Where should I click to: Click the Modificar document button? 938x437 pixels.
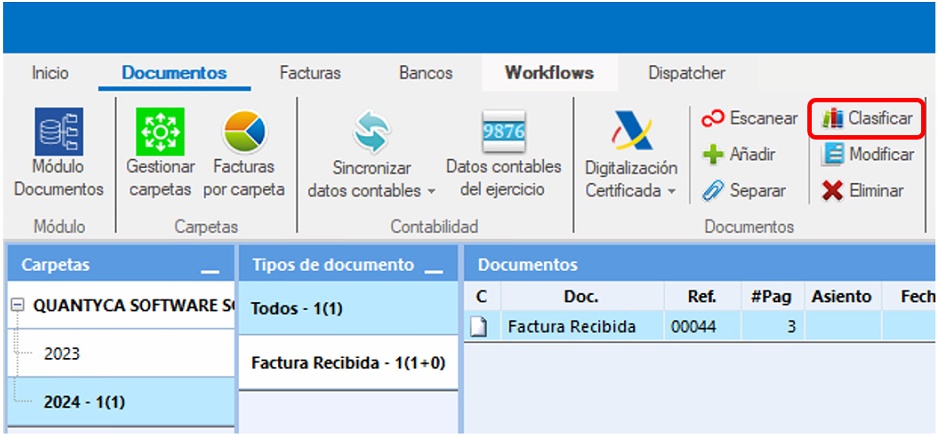[x=868, y=155]
